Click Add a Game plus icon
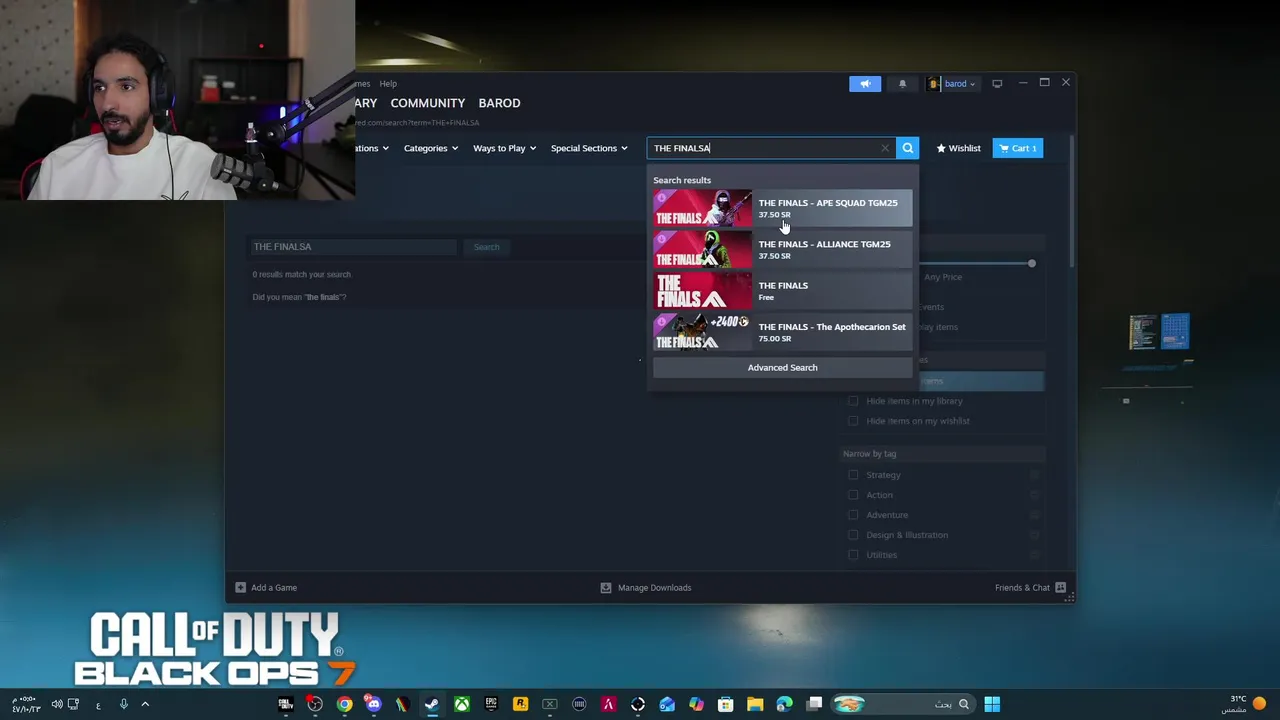The height and width of the screenshot is (720, 1280). [240, 588]
